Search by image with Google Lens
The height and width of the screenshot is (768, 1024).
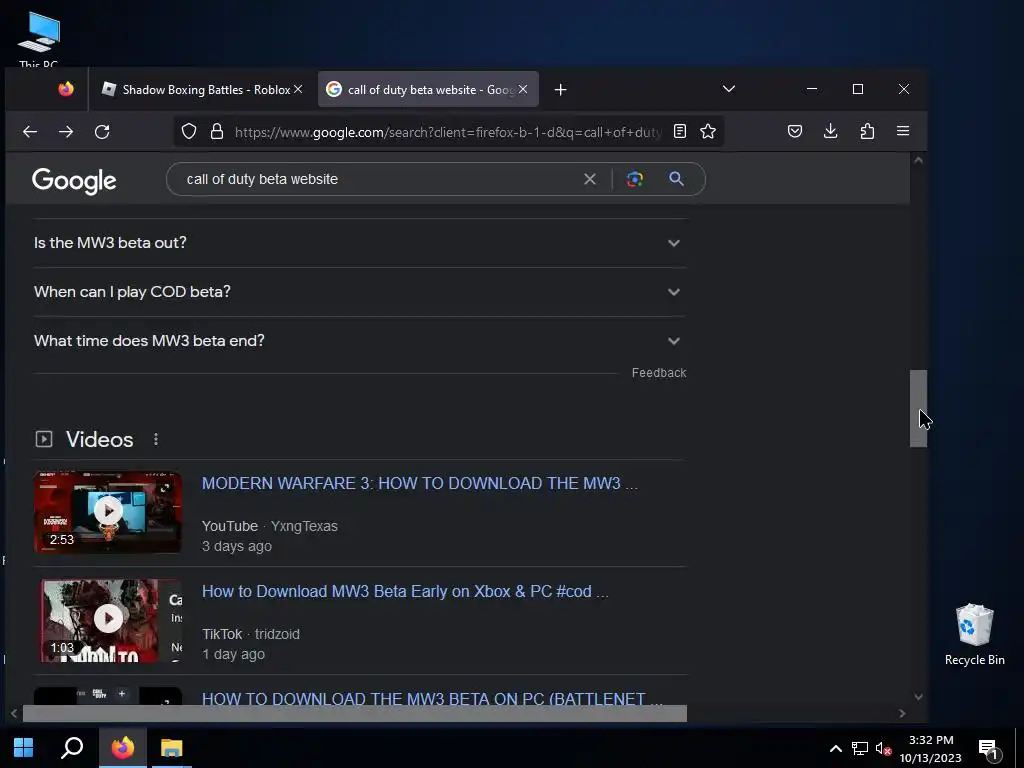635,179
